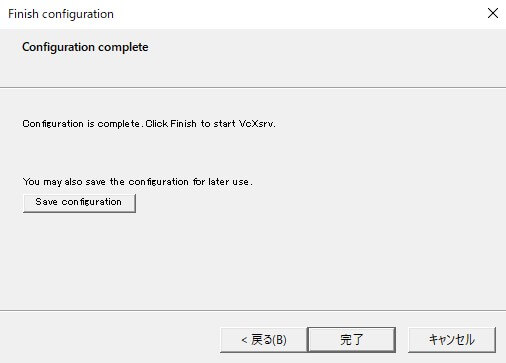Abort the configuration wizard with キャンセル
The image size is (506, 363).
coord(452,340)
